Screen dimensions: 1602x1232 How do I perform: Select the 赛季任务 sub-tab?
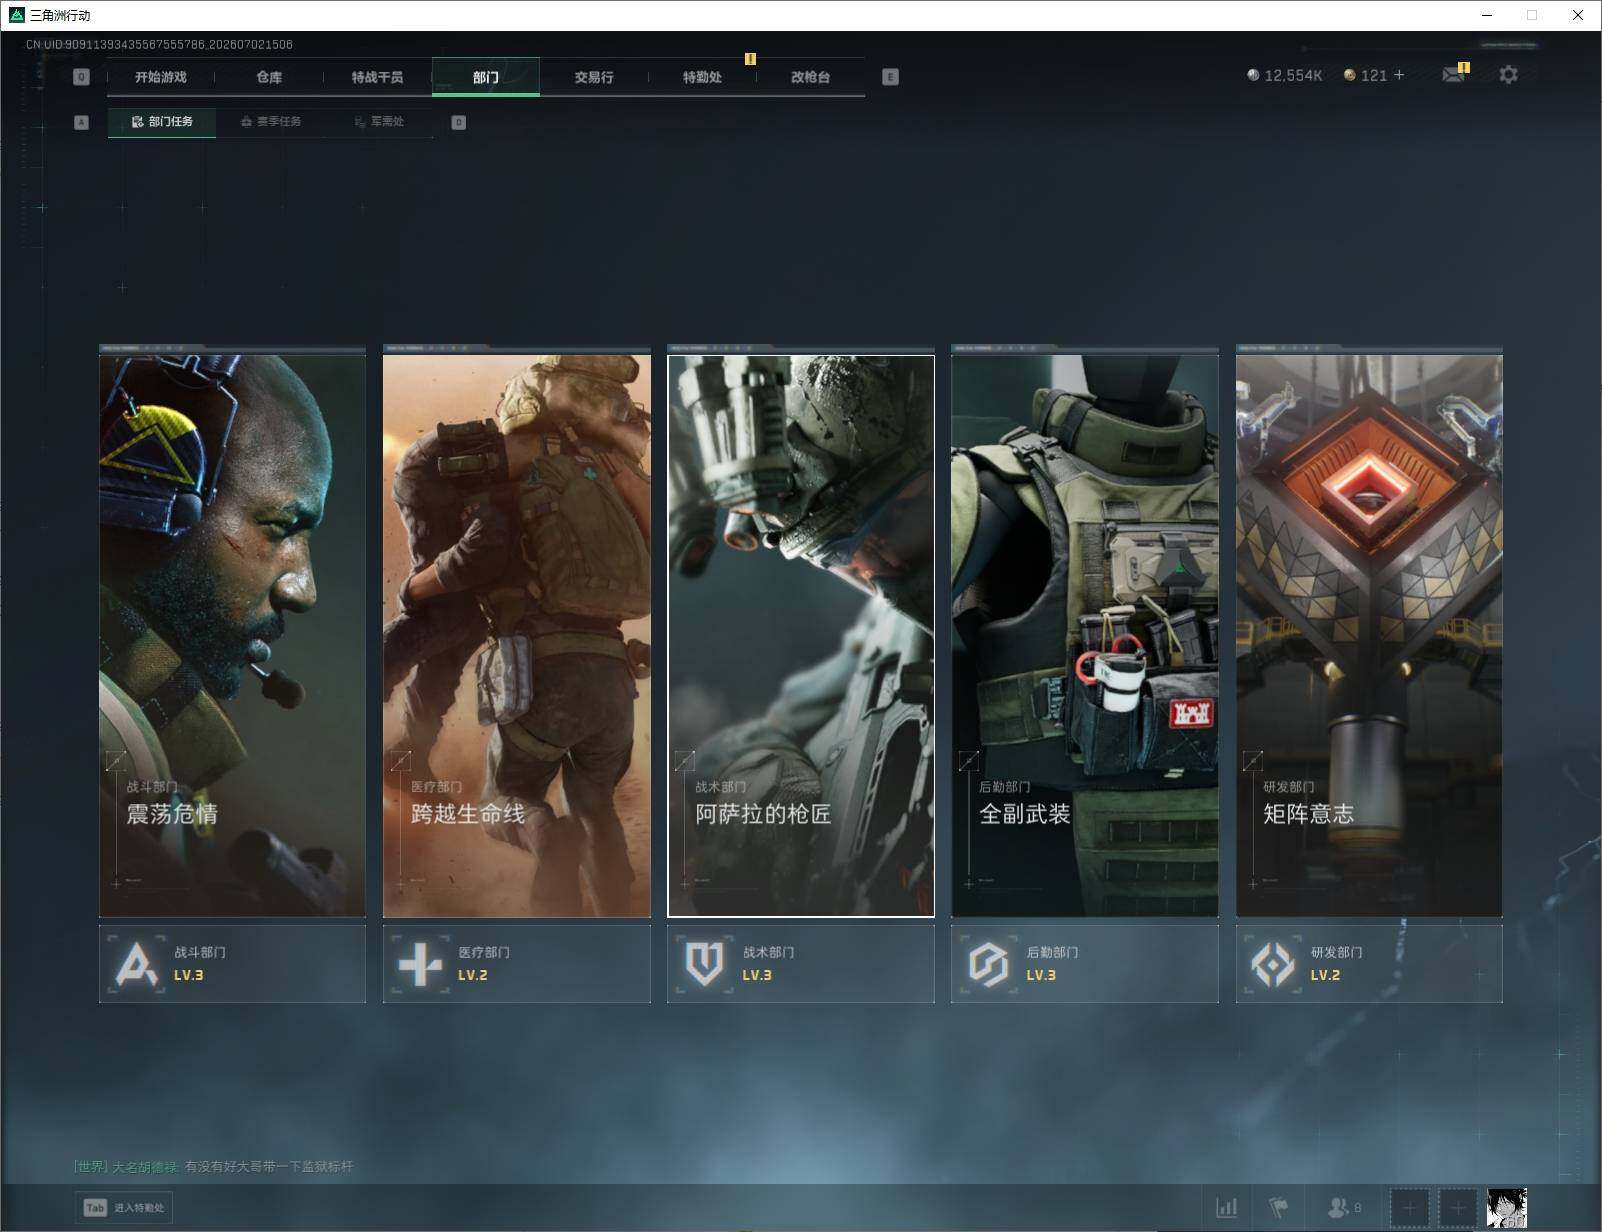(271, 122)
